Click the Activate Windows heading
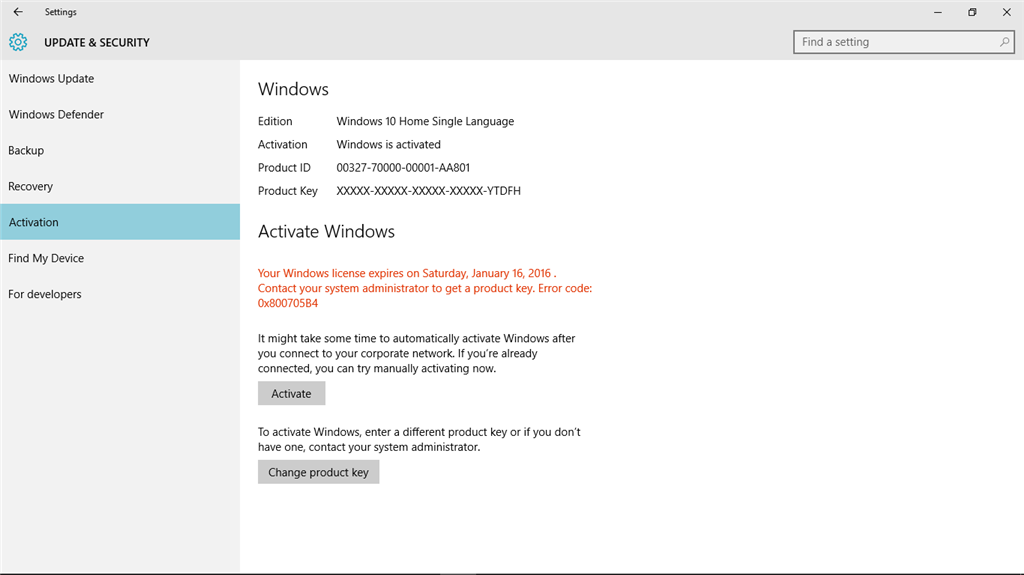The height and width of the screenshot is (575, 1024). point(326,231)
